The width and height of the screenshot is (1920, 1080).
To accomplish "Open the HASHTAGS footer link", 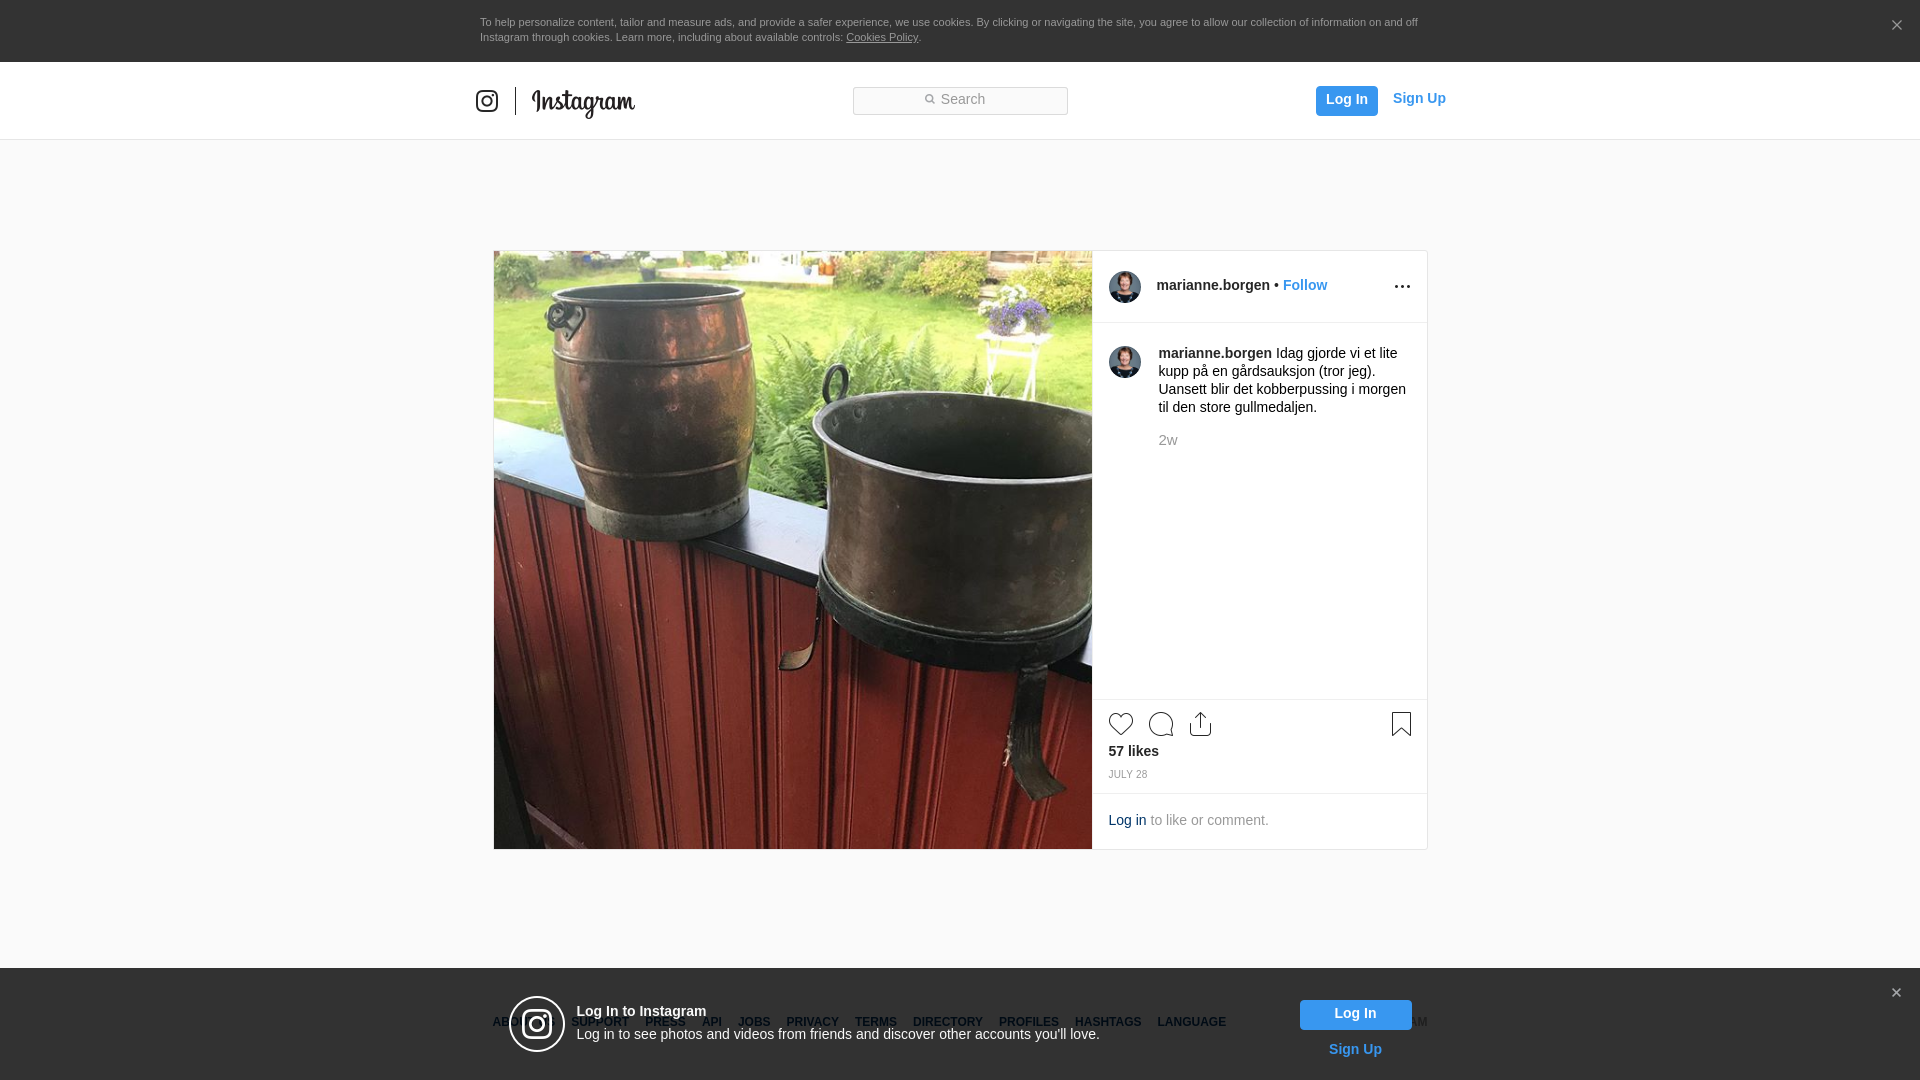I will pyautogui.click(x=1108, y=1023).
